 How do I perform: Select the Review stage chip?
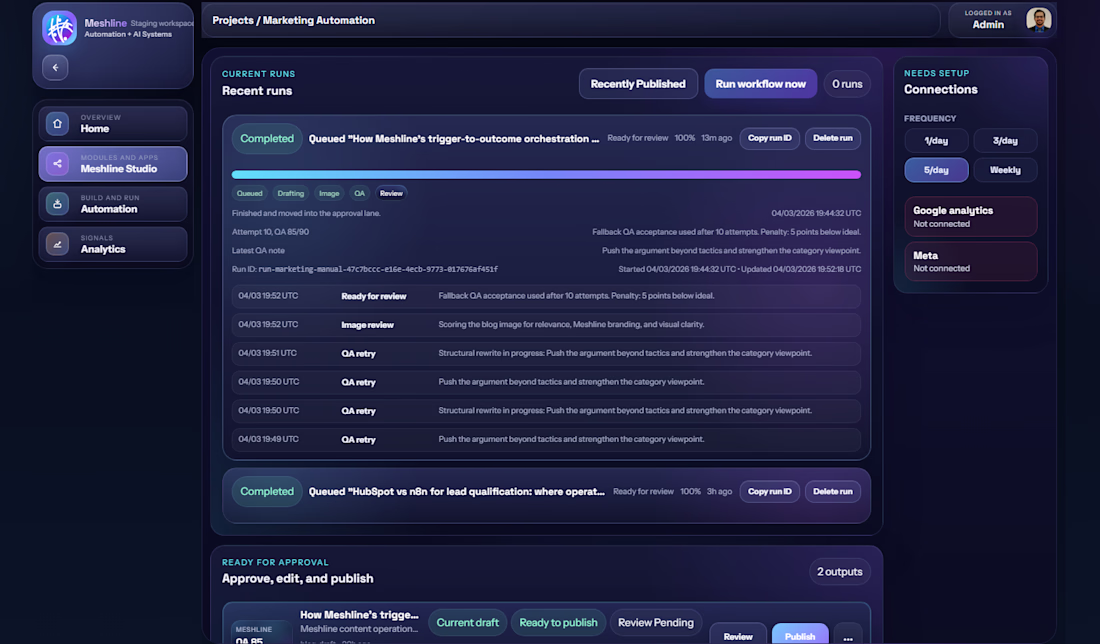click(391, 193)
